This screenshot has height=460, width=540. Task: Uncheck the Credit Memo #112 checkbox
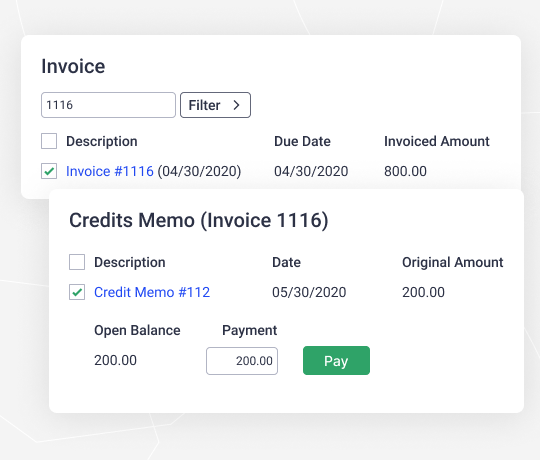77,292
